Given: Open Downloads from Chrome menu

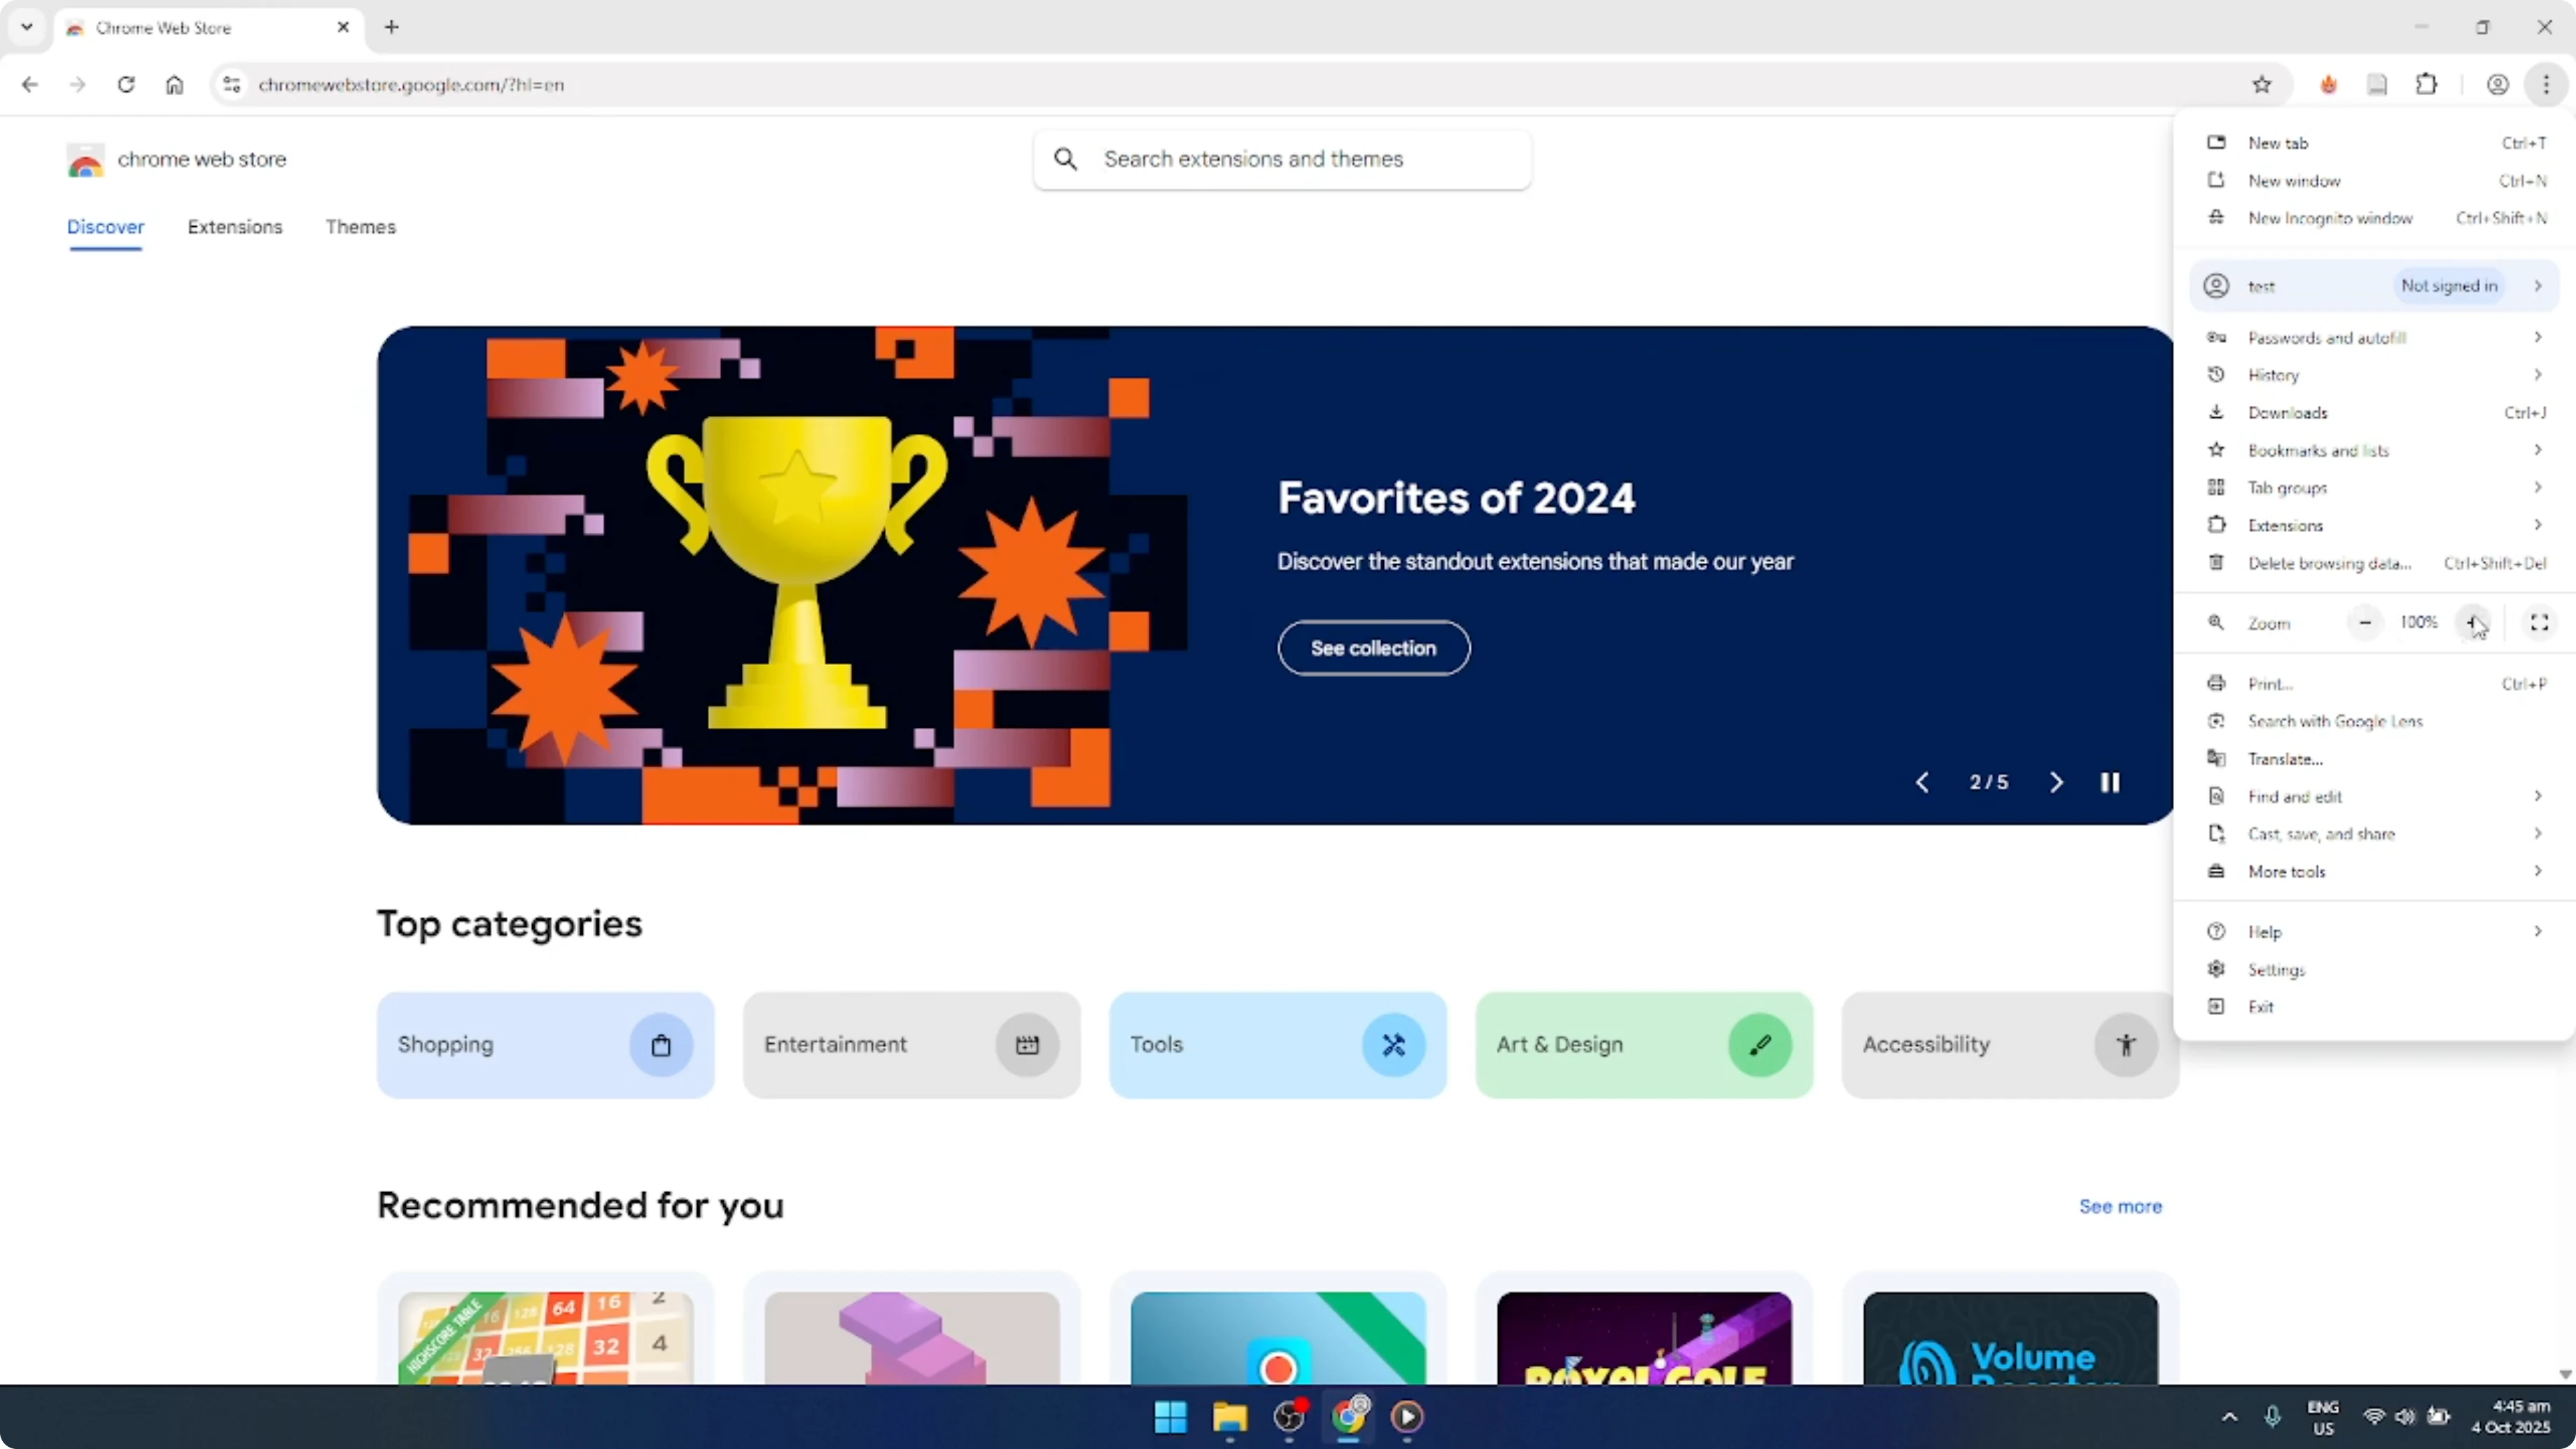Looking at the screenshot, I should (x=2375, y=413).
